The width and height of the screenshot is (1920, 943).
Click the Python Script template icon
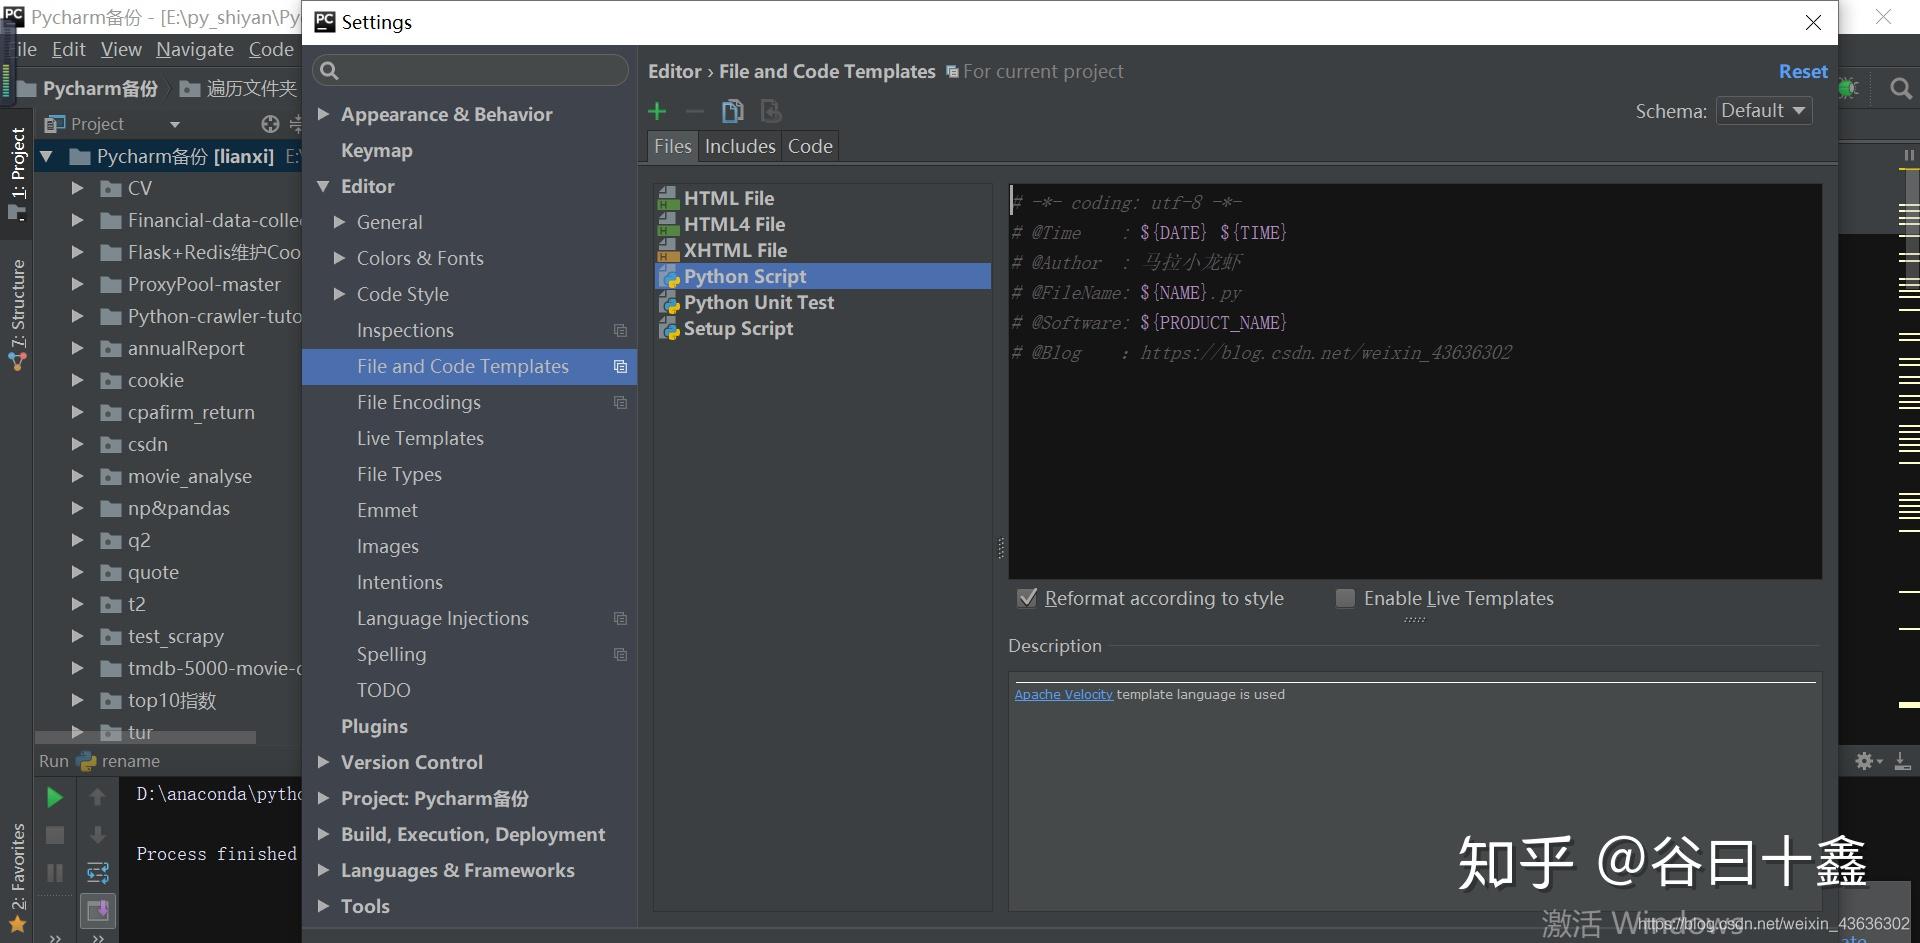pos(669,277)
